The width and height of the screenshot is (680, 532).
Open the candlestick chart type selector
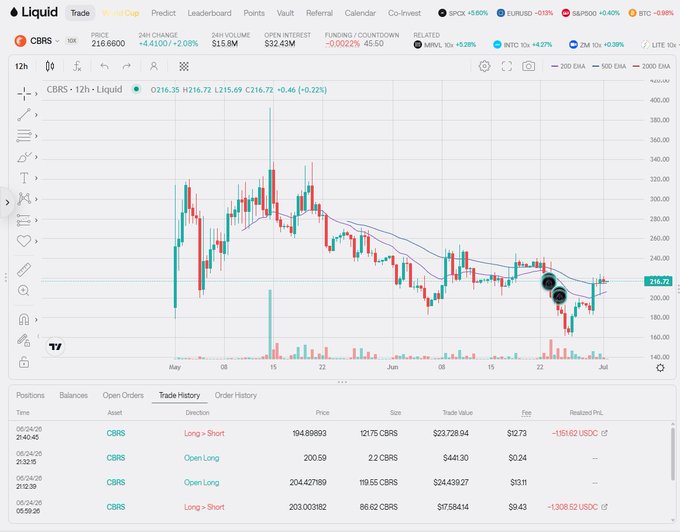point(50,66)
